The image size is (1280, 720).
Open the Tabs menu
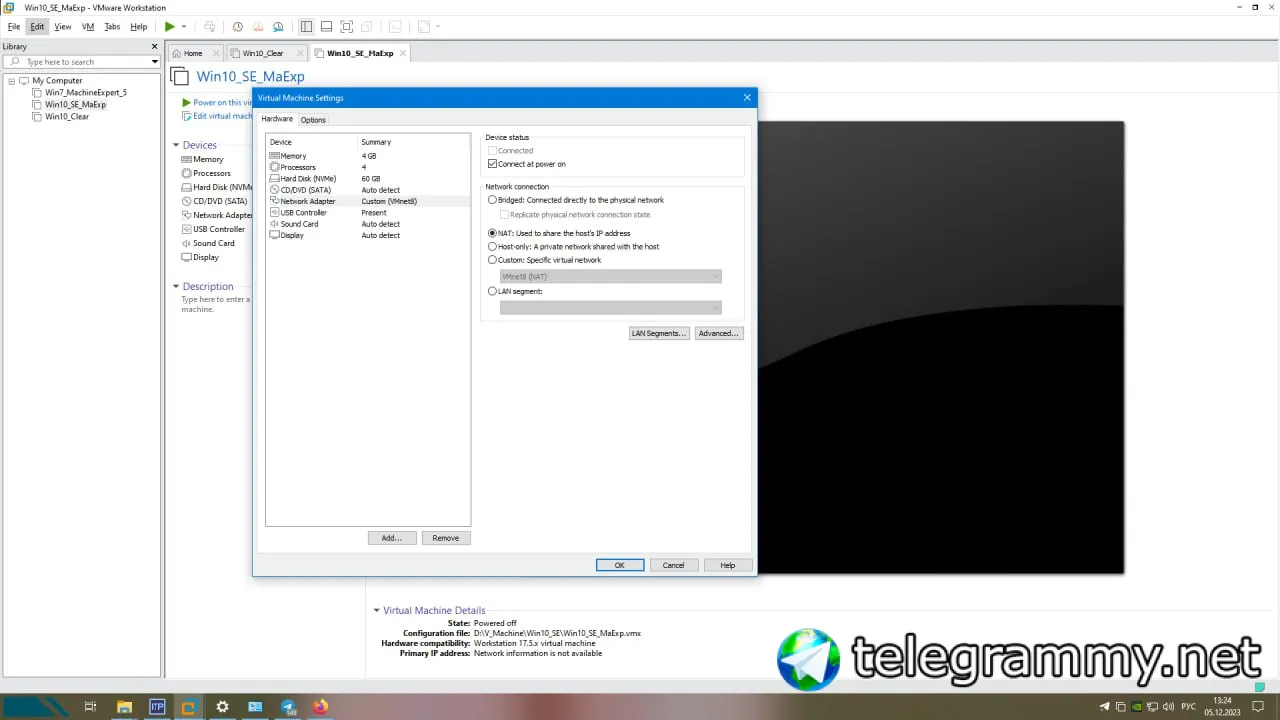(x=112, y=27)
